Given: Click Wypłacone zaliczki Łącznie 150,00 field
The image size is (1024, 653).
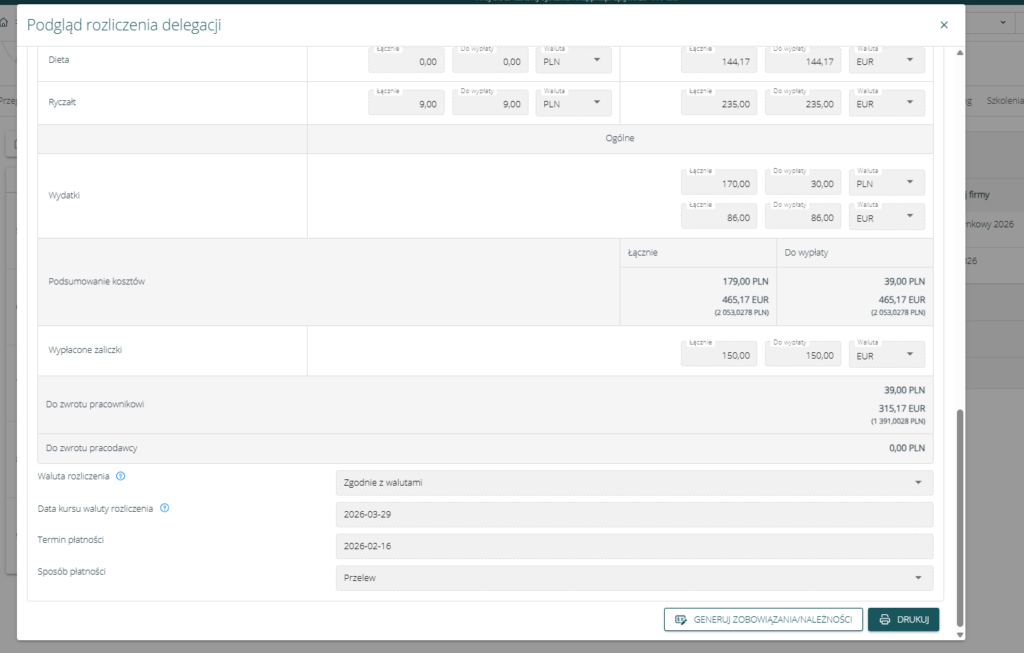Looking at the screenshot, I should click(x=719, y=355).
